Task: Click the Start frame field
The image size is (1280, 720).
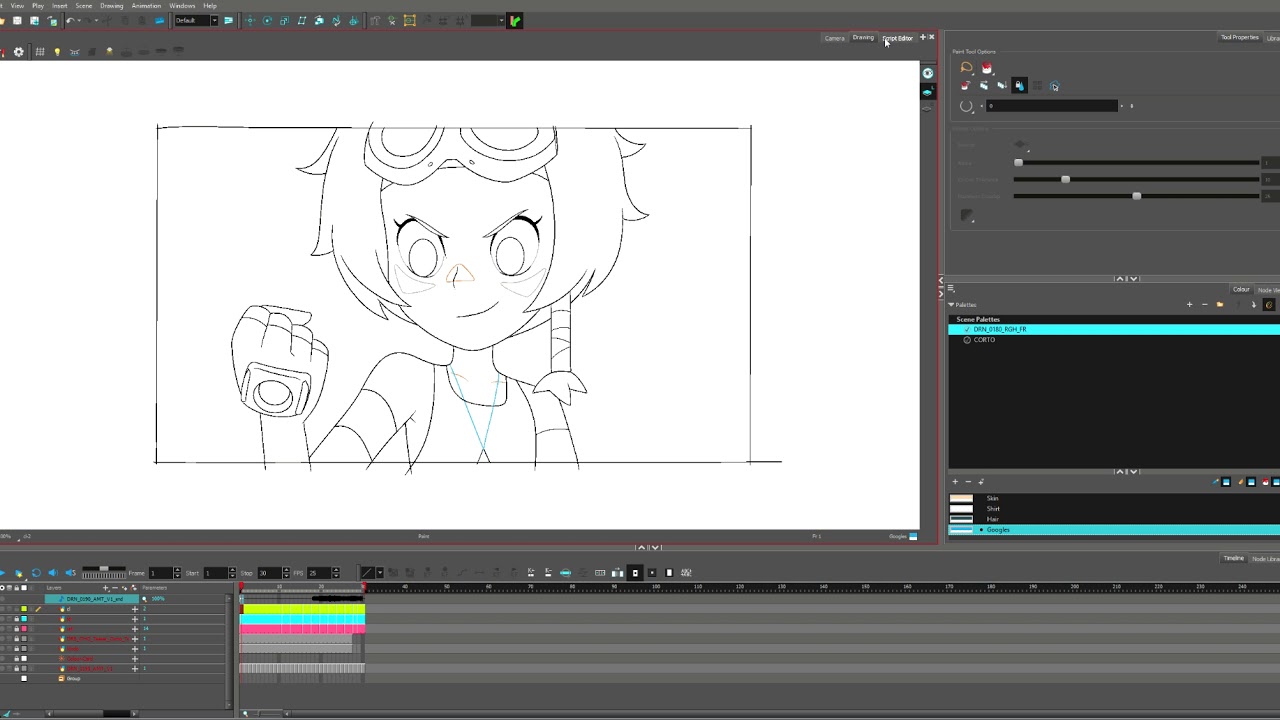Action: click(218, 573)
